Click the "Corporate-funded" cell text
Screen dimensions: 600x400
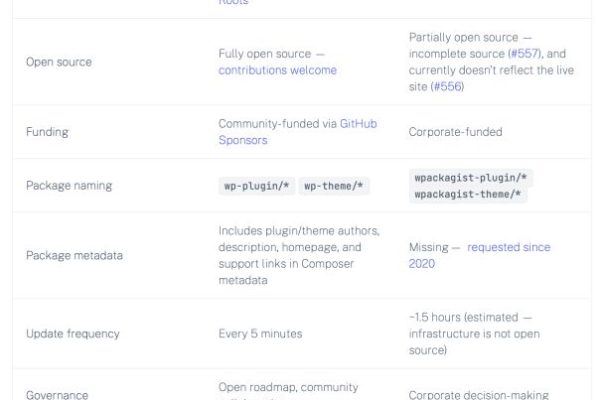[455, 132]
